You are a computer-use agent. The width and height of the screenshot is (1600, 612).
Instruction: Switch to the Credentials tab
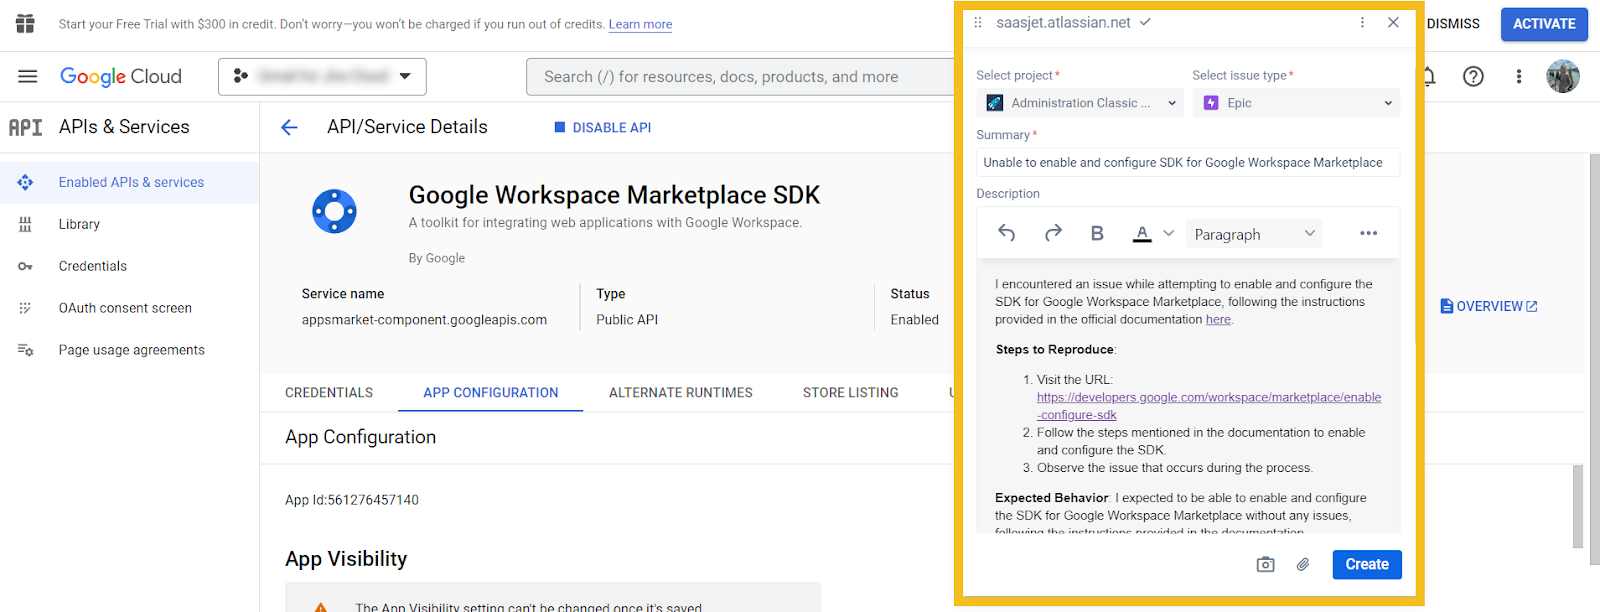[329, 393]
